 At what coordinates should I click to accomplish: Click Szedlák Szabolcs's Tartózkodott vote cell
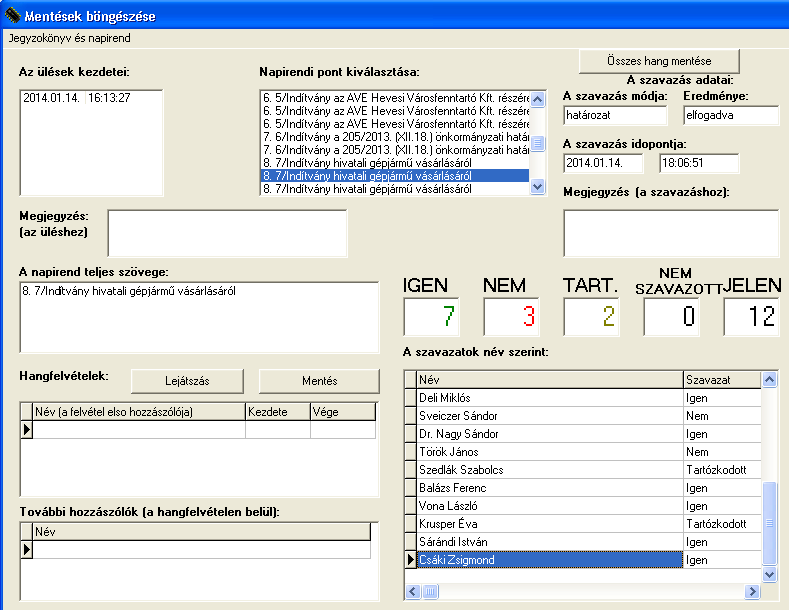(722, 470)
